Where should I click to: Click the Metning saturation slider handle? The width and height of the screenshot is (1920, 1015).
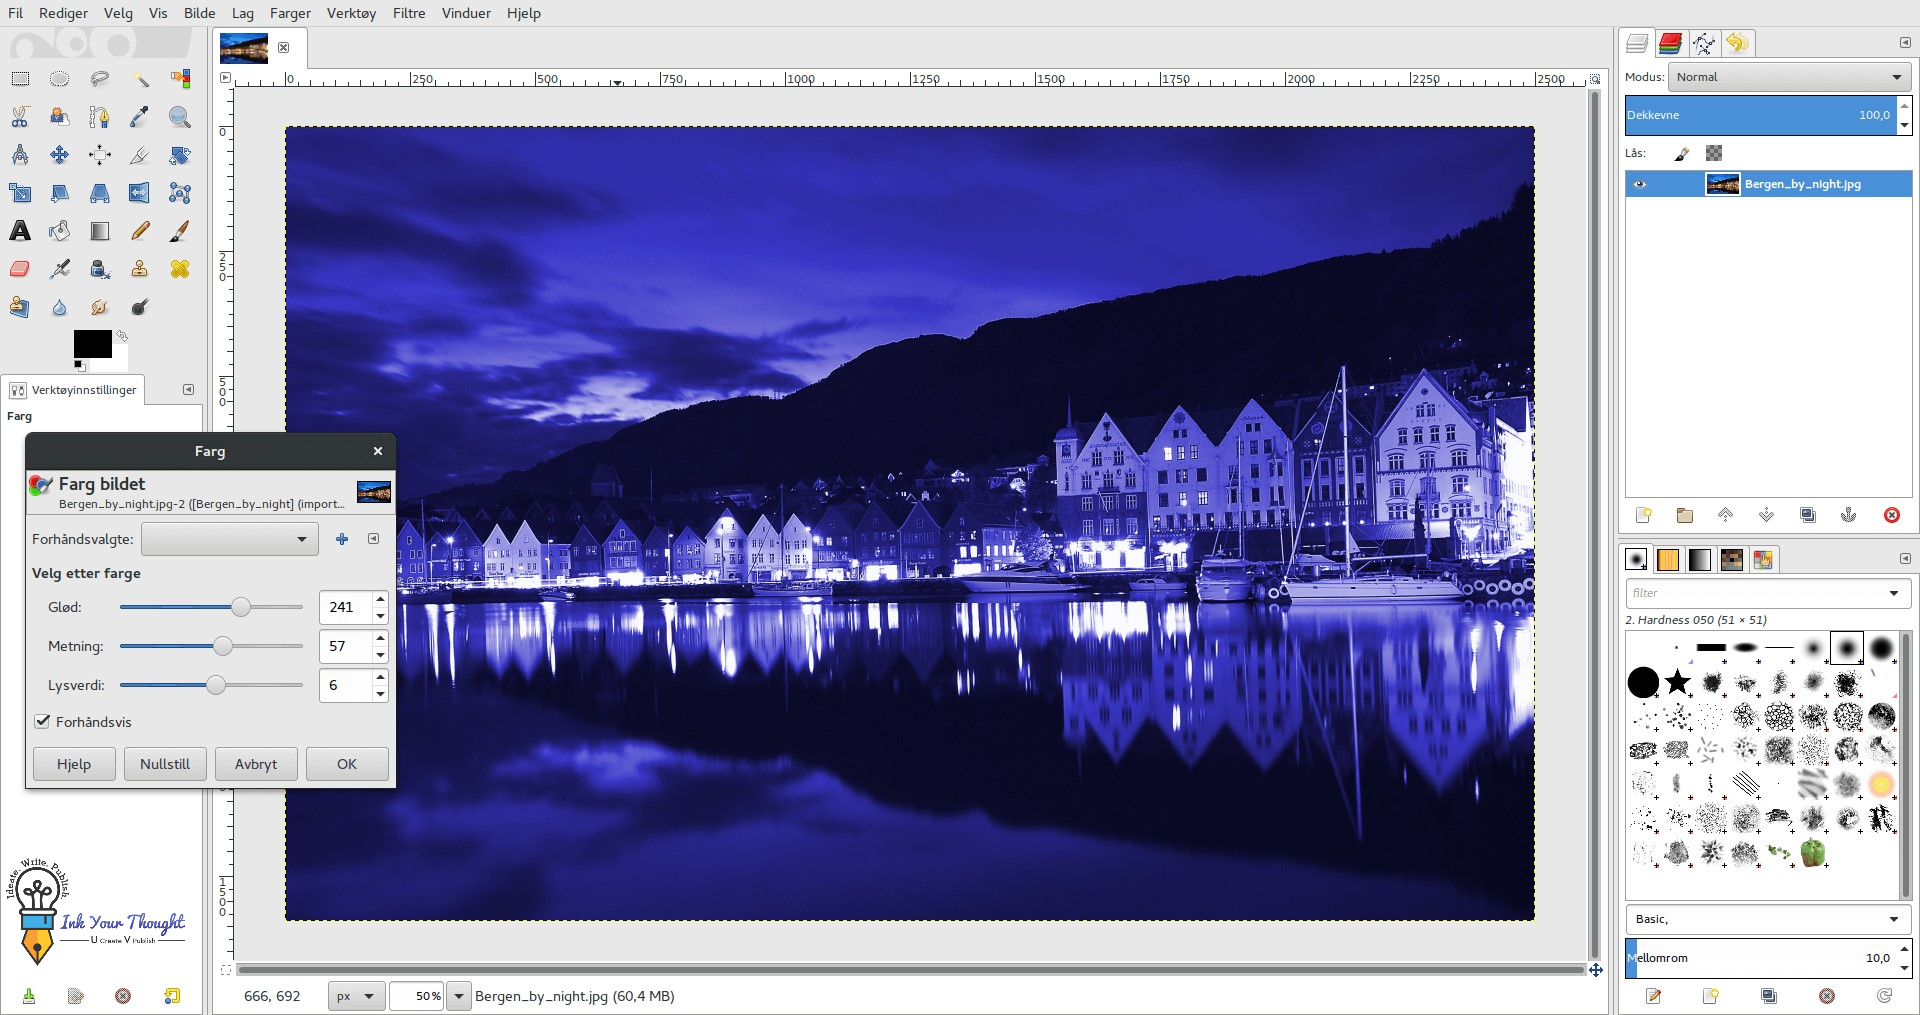pos(223,646)
